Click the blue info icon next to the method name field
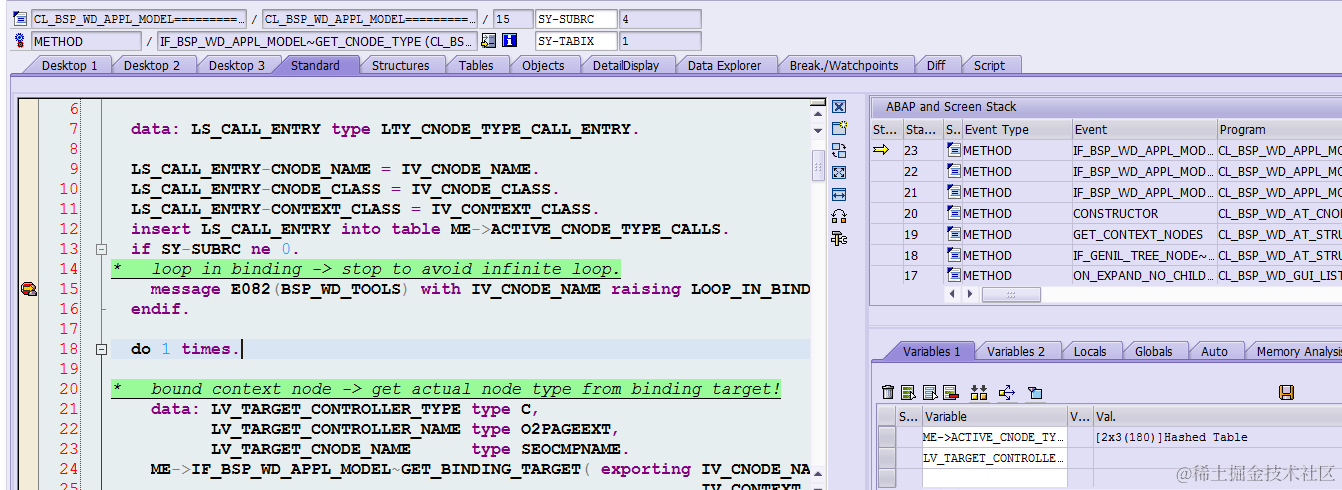 tap(509, 41)
